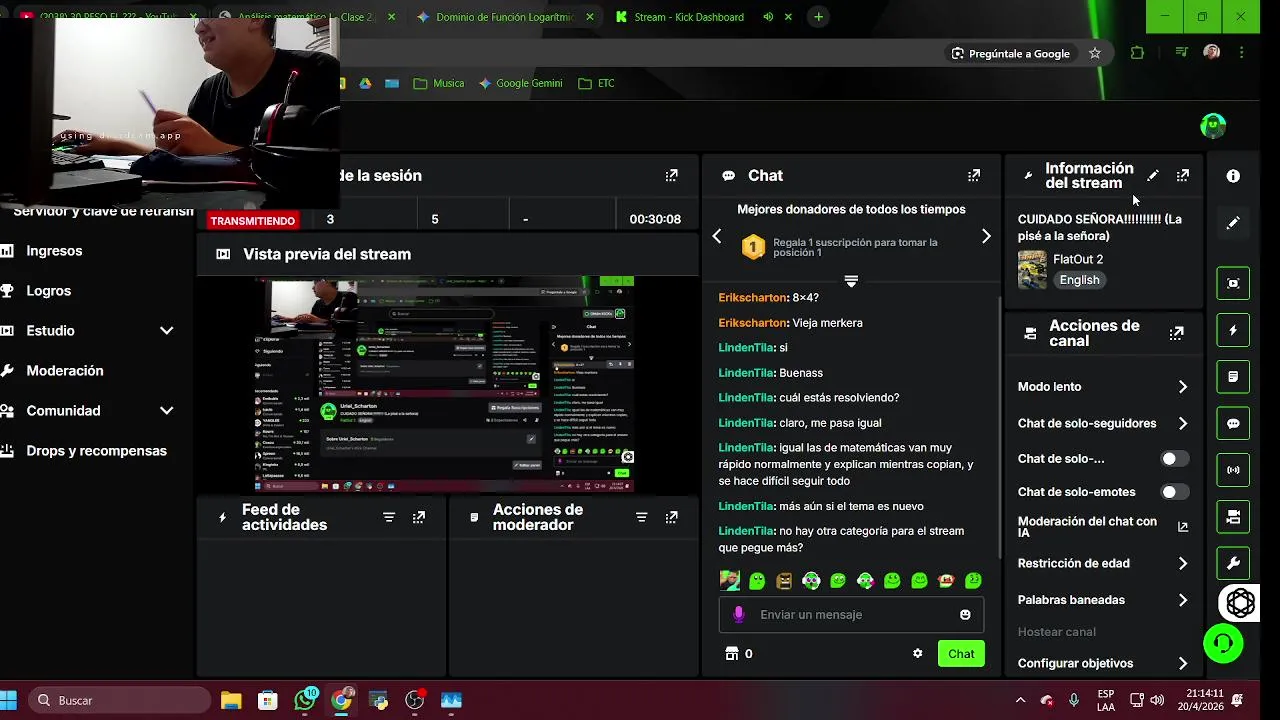Toggle the Chat de solo-... switch

click(x=1174, y=459)
